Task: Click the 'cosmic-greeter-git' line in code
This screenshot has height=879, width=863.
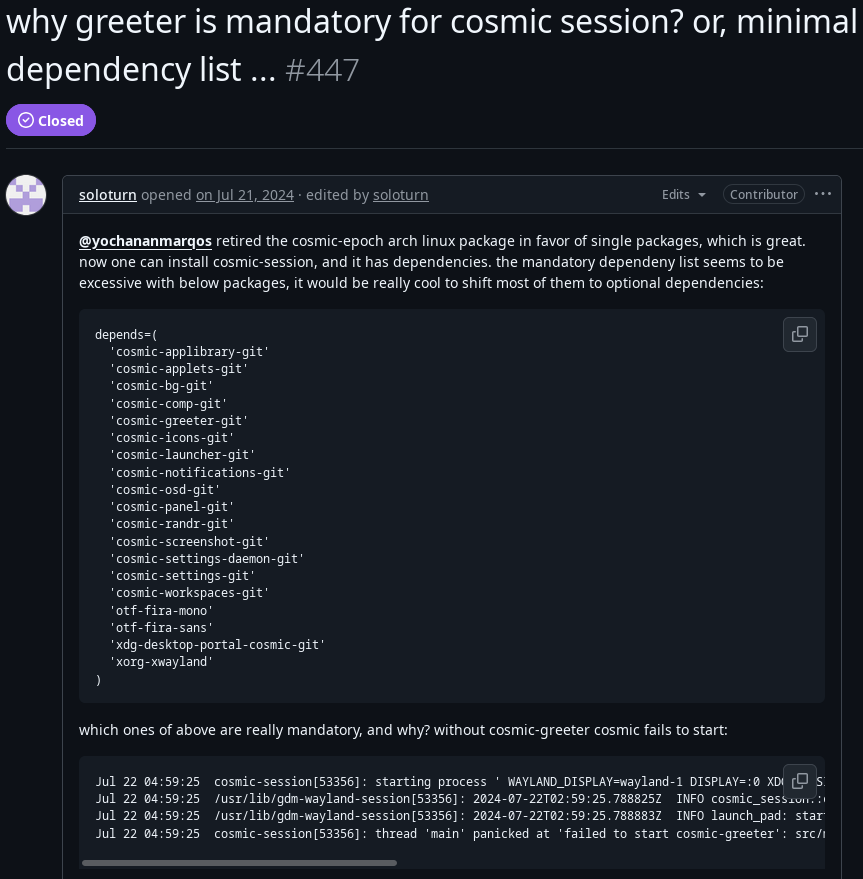Action: [178, 420]
